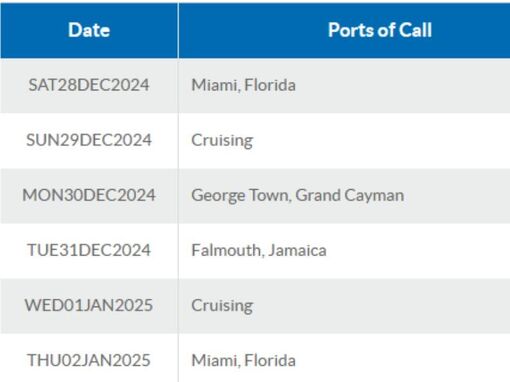The image size is (510, 382).
Task: Click the Ports of Call column header
Action: (x=344, y=30)
